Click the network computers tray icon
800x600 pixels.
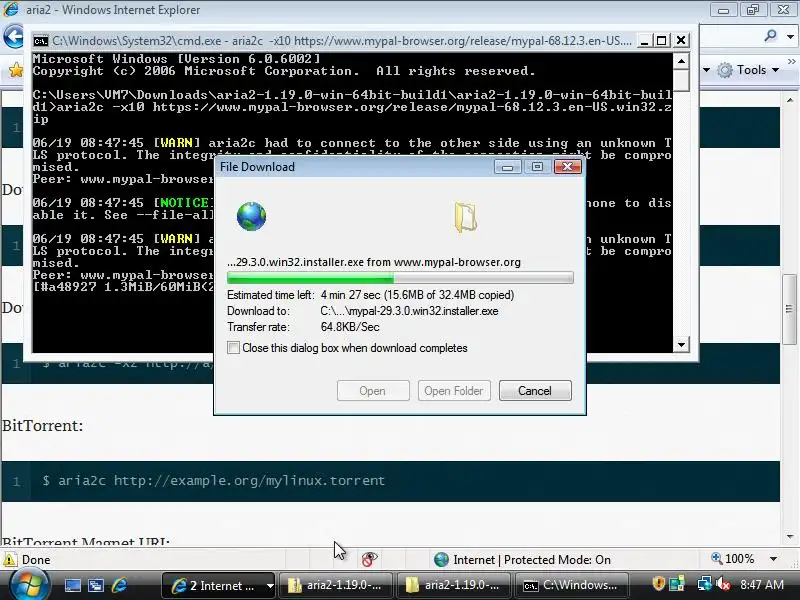pyautogui.click(x=677, y=584)
